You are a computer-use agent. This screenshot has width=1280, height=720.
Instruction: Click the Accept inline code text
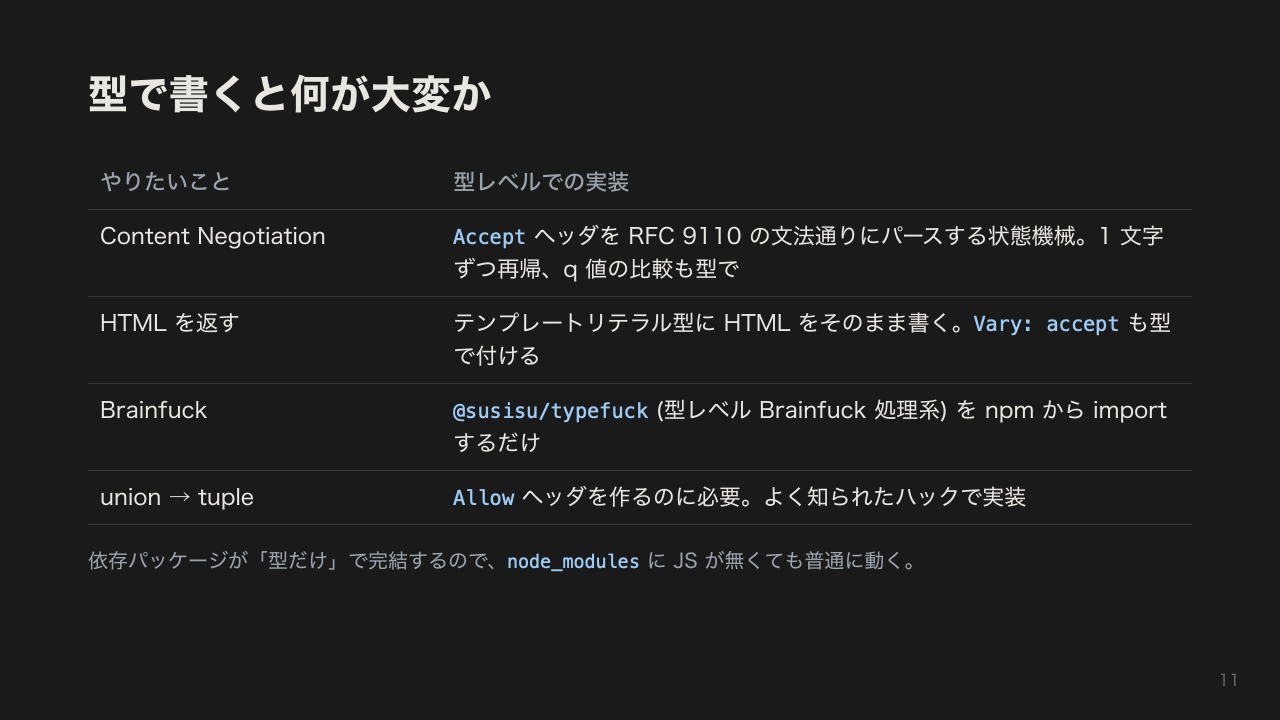click(489, 237)
